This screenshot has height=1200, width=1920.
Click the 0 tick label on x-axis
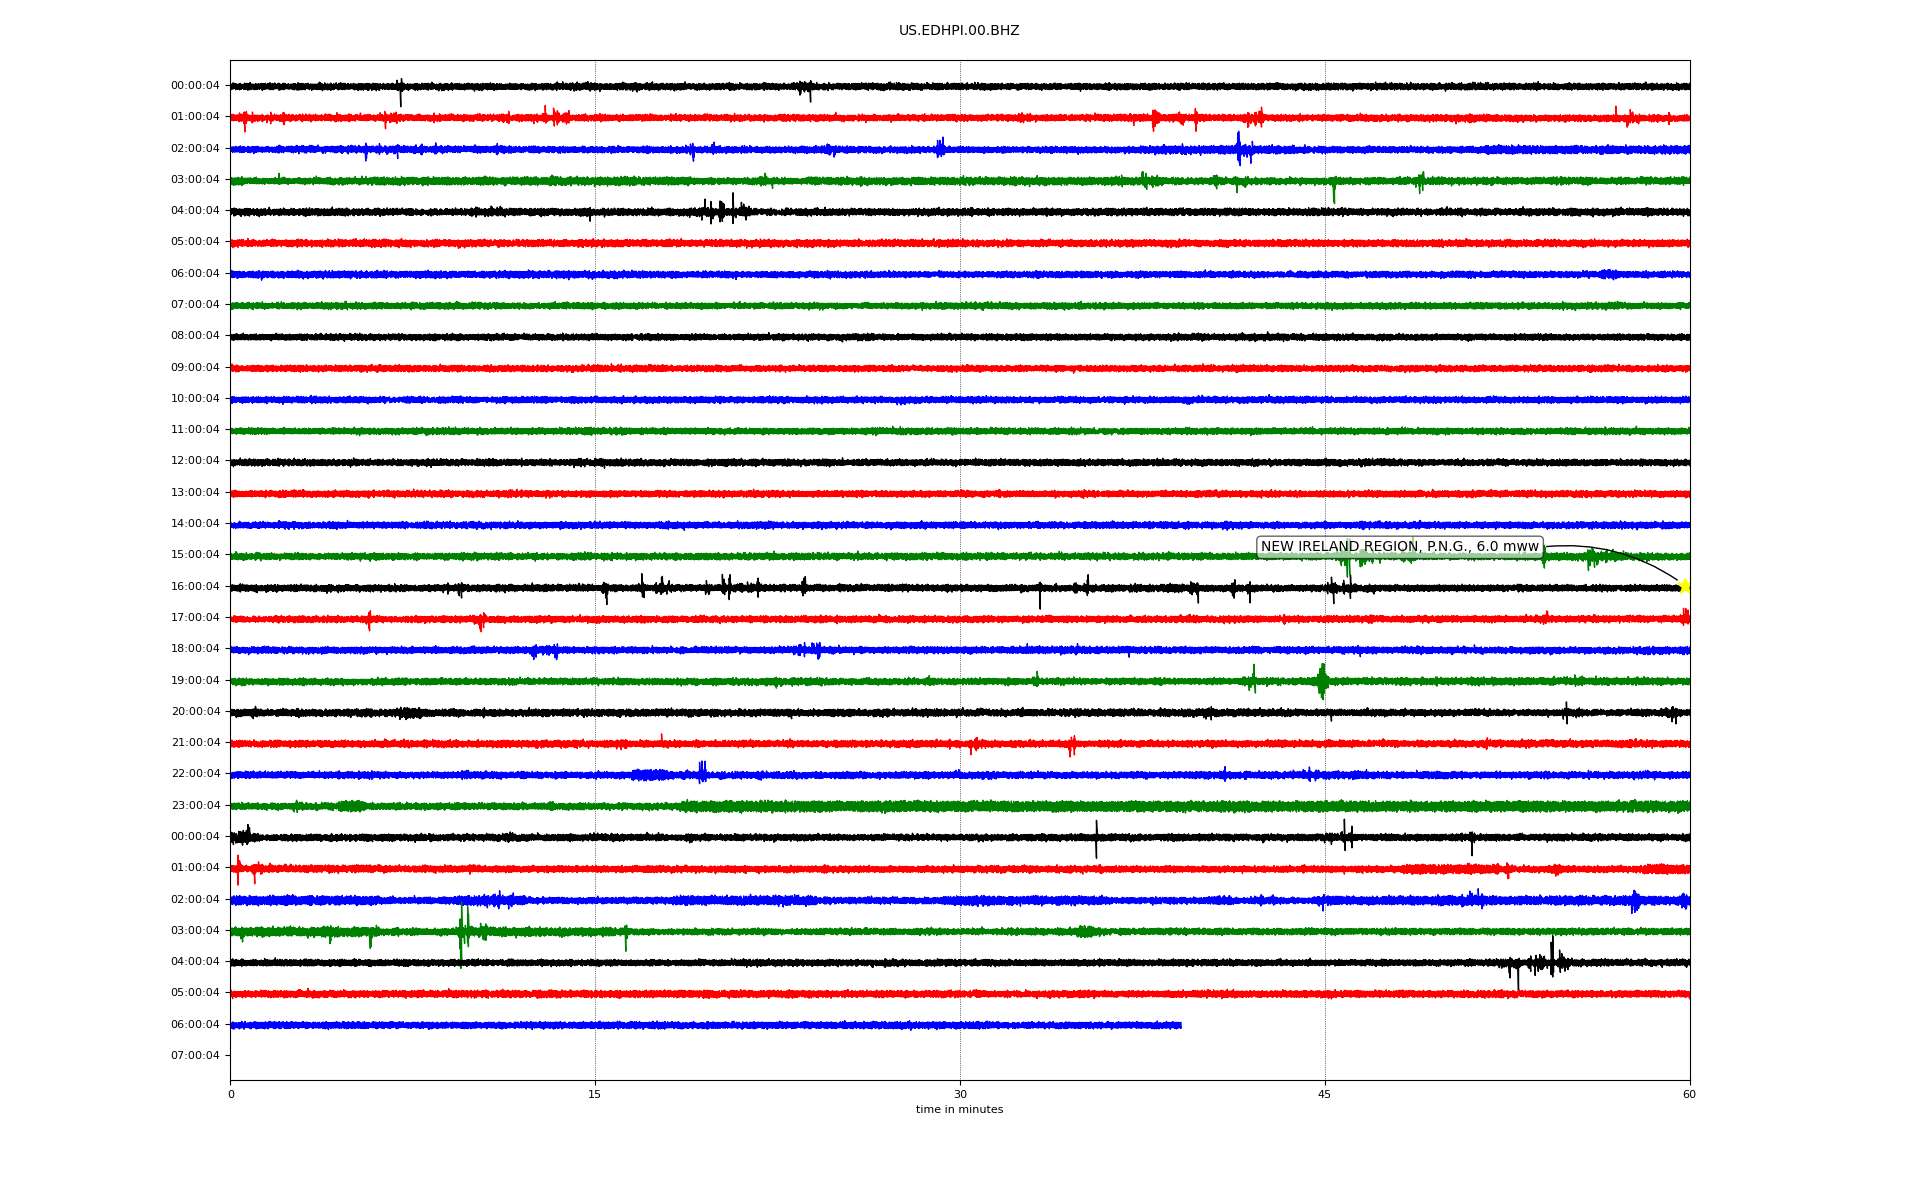[231, 1095]
